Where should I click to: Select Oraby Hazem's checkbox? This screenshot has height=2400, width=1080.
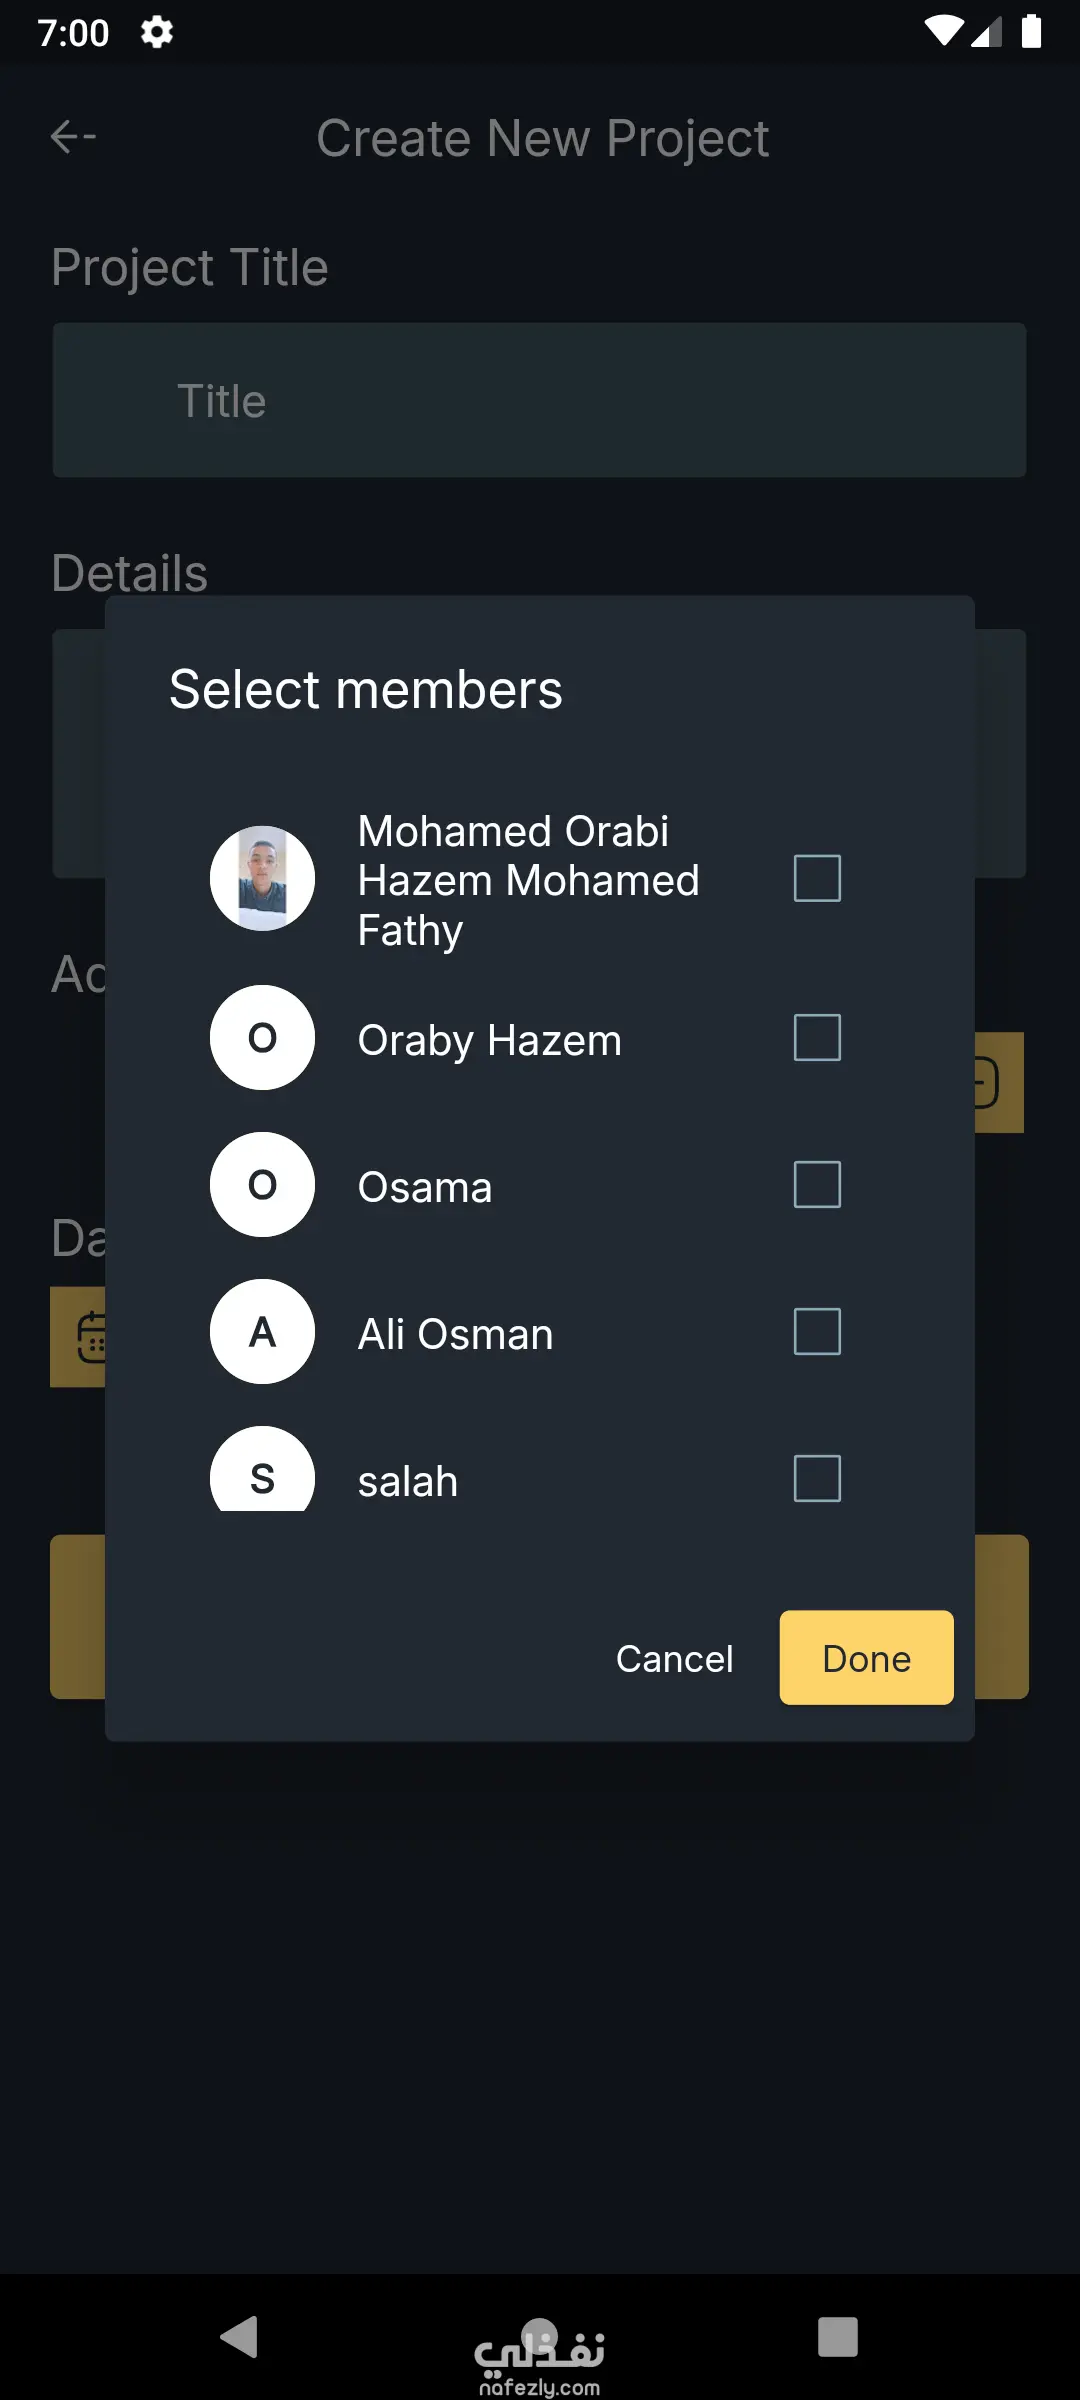[817, 1038]
